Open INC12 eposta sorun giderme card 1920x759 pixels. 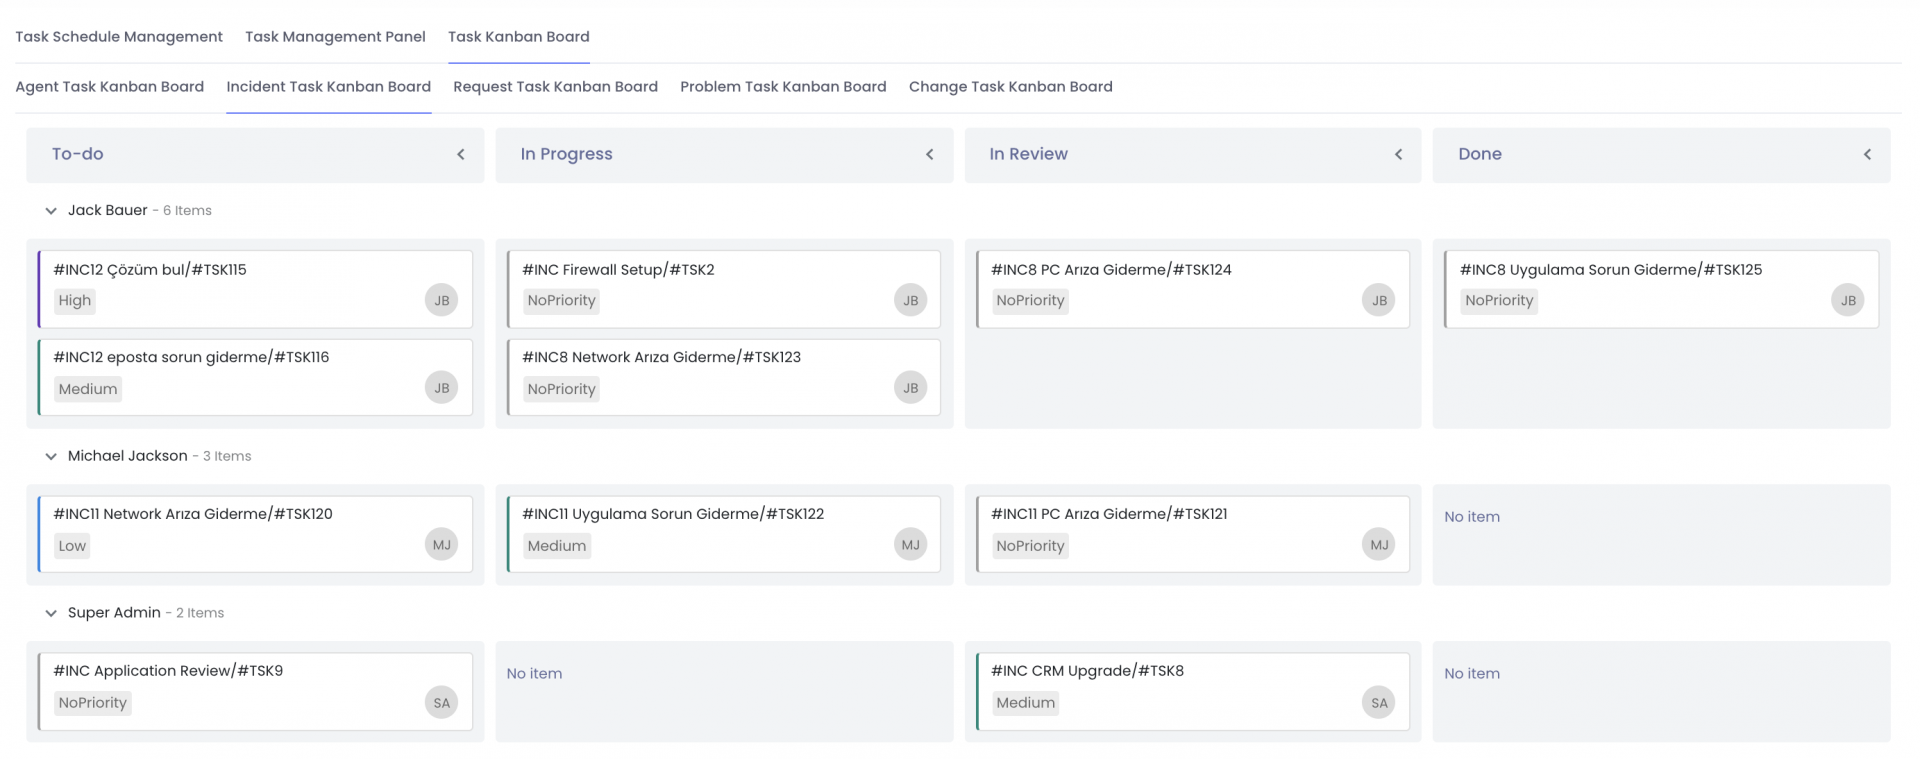coord(191,357)
